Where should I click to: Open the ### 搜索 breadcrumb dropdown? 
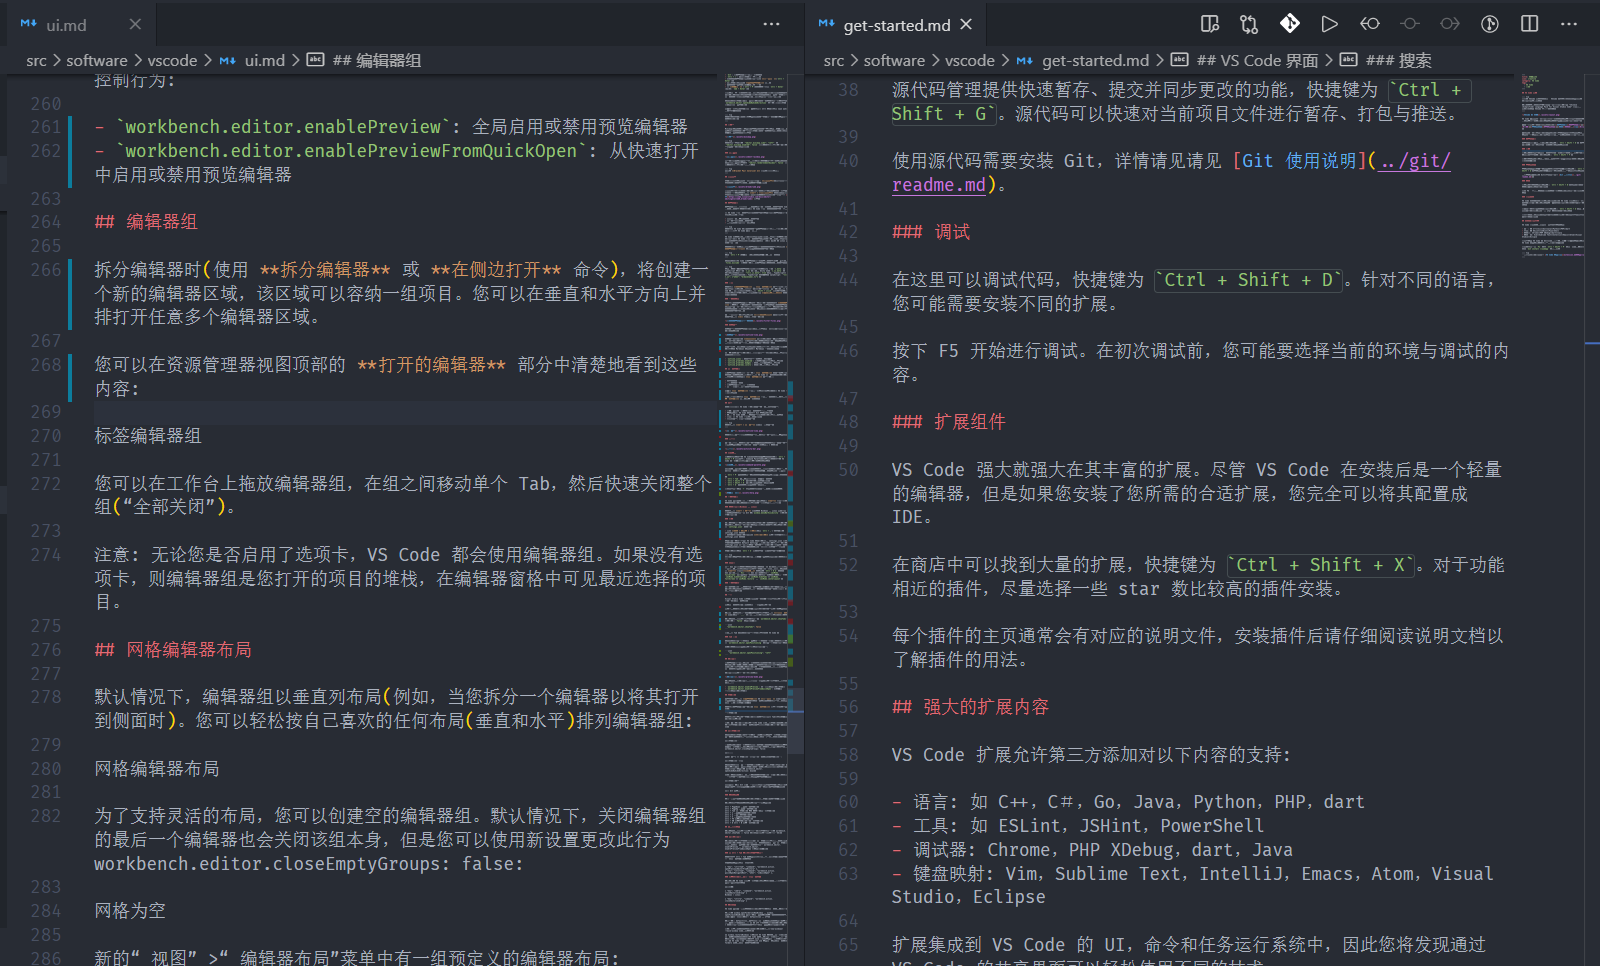(1402, 60)
